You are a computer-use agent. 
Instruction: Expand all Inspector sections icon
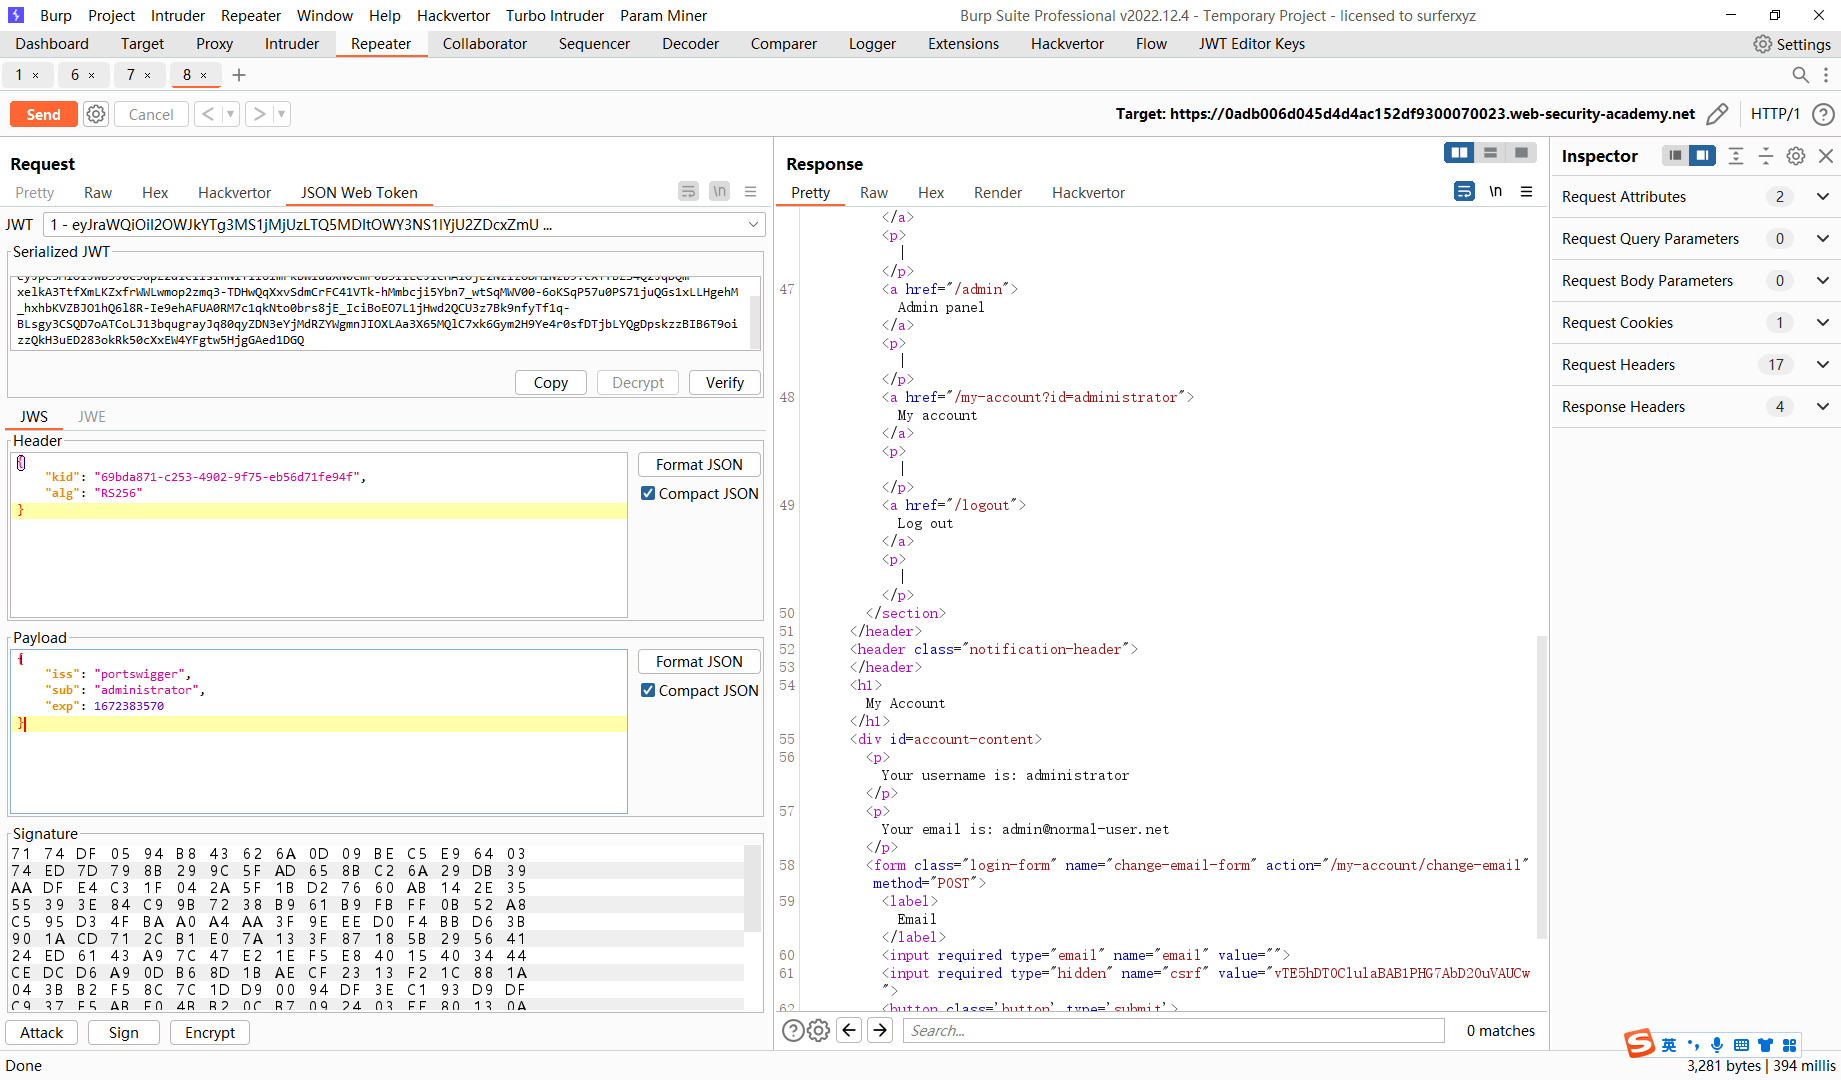pos(1736,155)
